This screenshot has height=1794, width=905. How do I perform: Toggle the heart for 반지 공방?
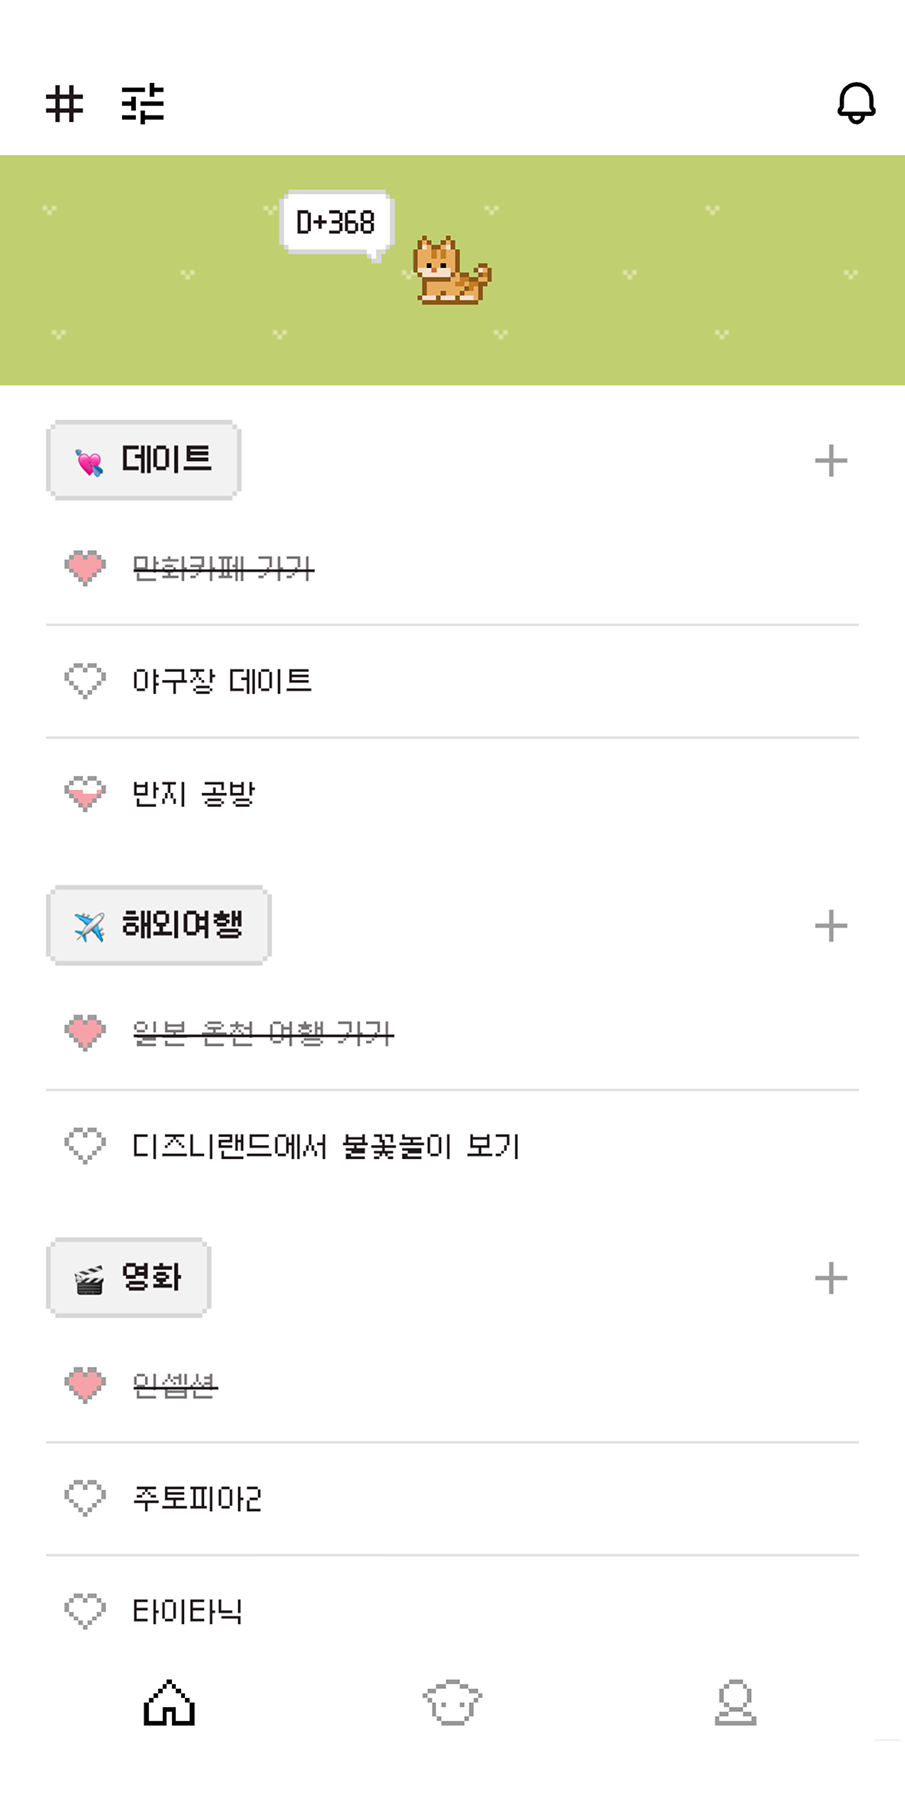(x=85, y=794)
